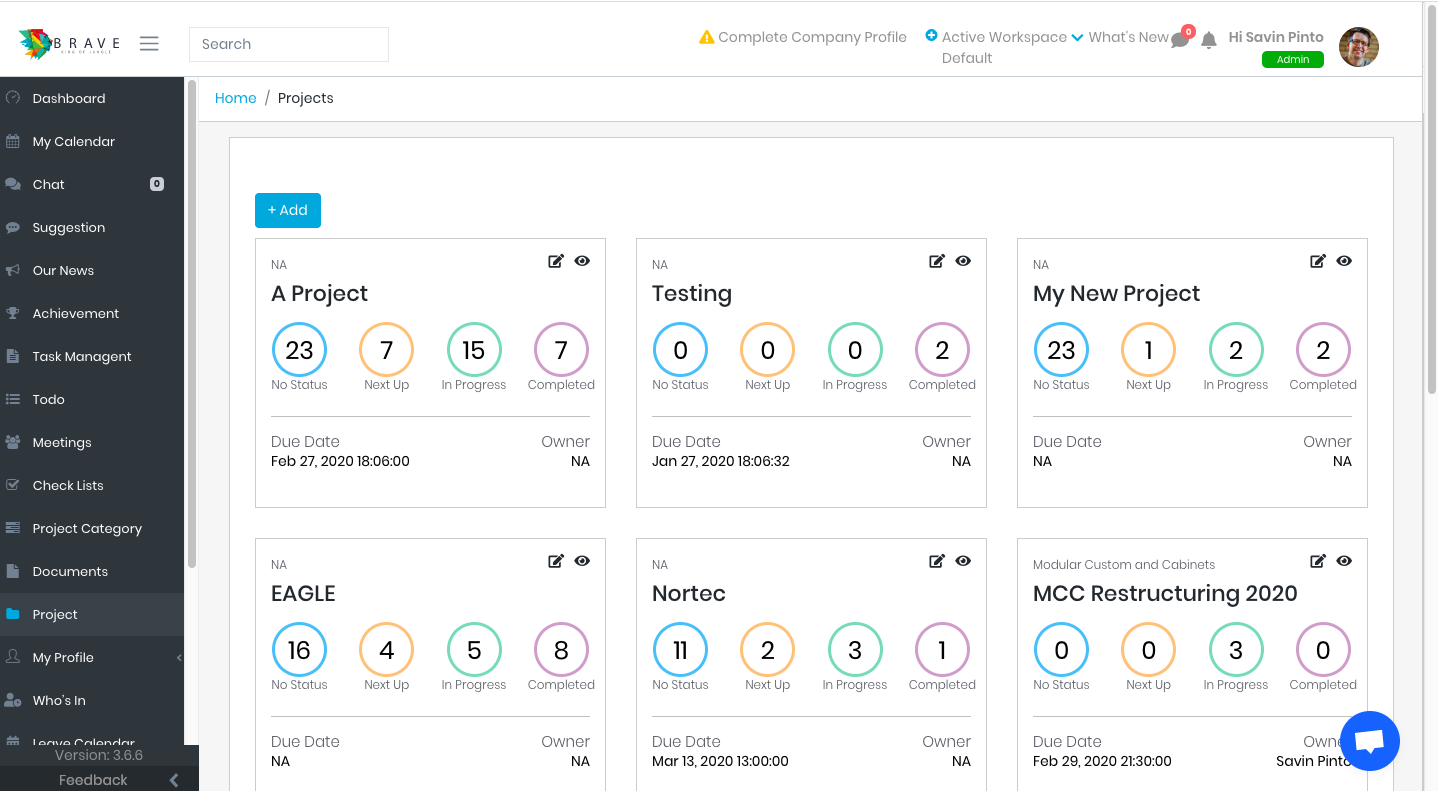Click EAGLE's Completed circle showing 8

click(561, 650)
